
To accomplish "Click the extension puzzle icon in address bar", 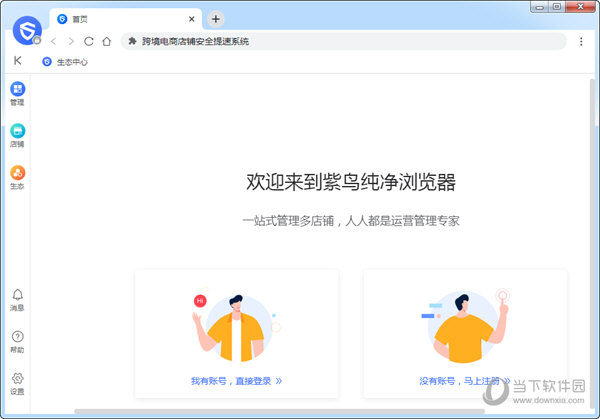I will [x=132, y=41].
